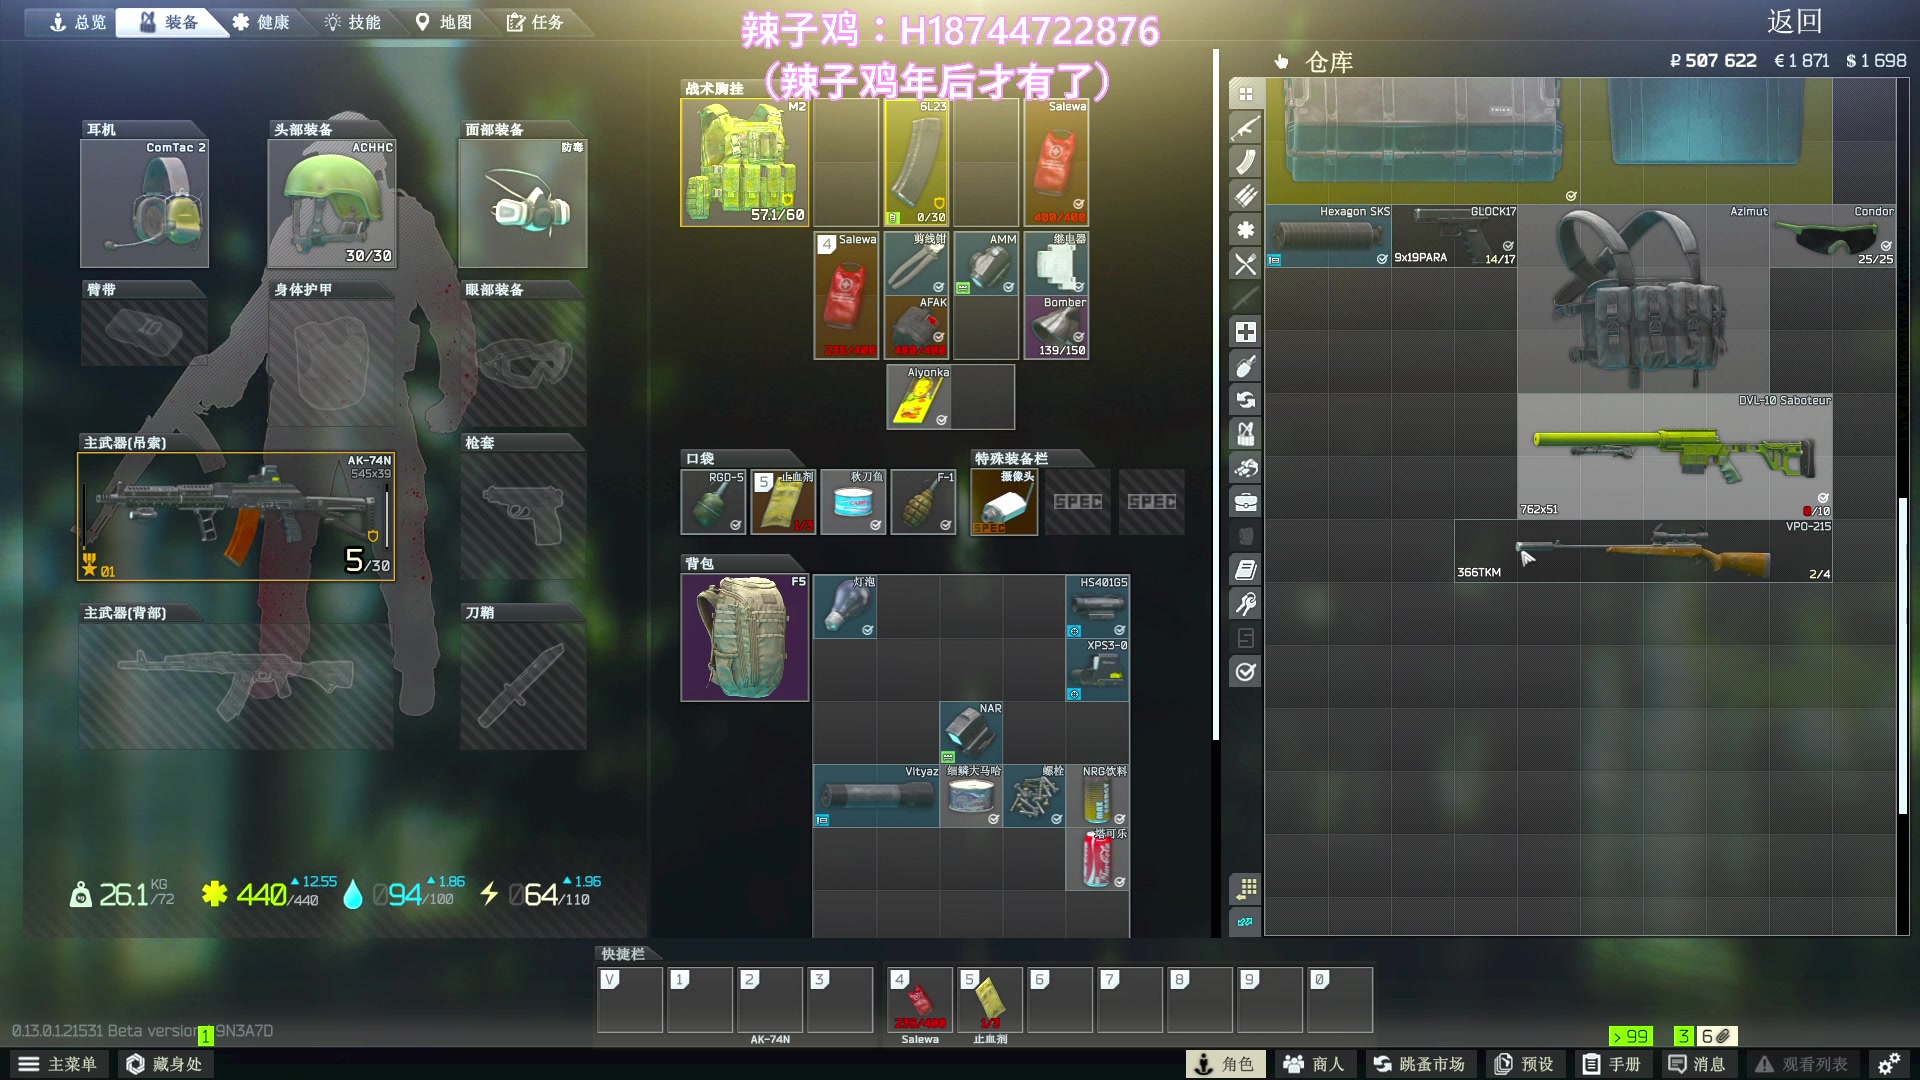Screen dimensions: 1920x1080
Task: Show all items with the grid filter
Action: tap(1246, 94)
